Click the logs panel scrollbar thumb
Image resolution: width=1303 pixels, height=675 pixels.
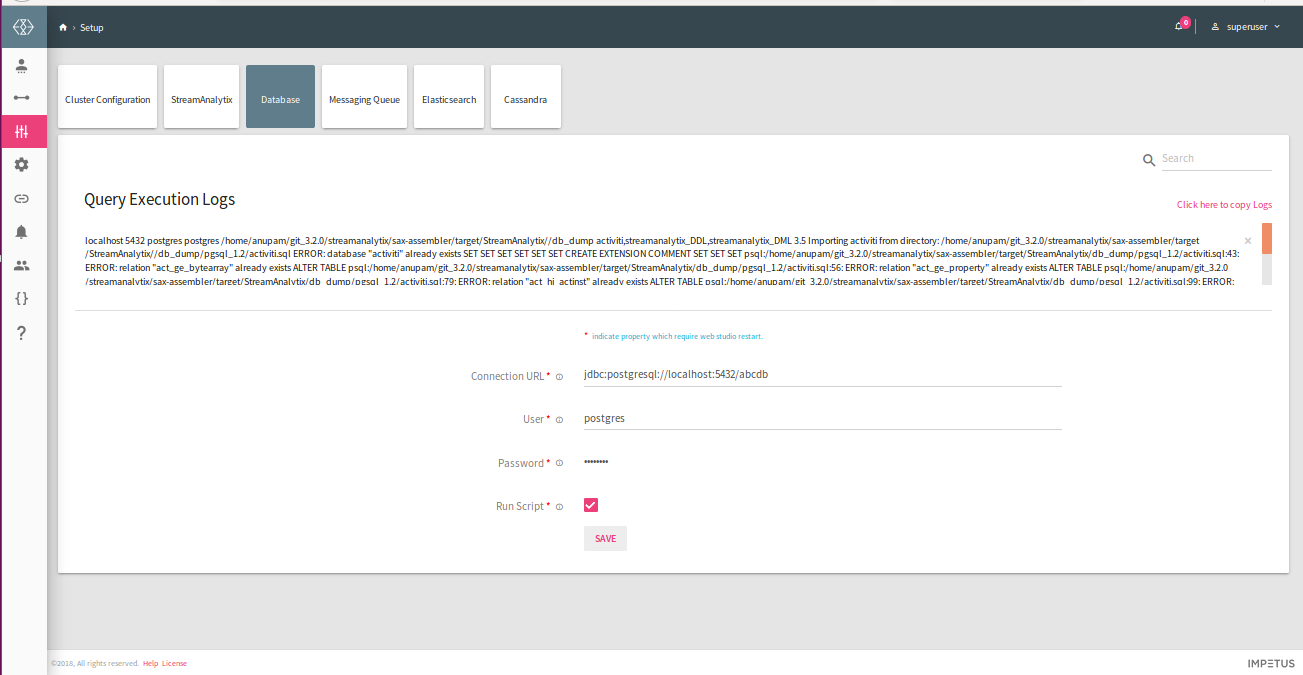point(1267,238)
